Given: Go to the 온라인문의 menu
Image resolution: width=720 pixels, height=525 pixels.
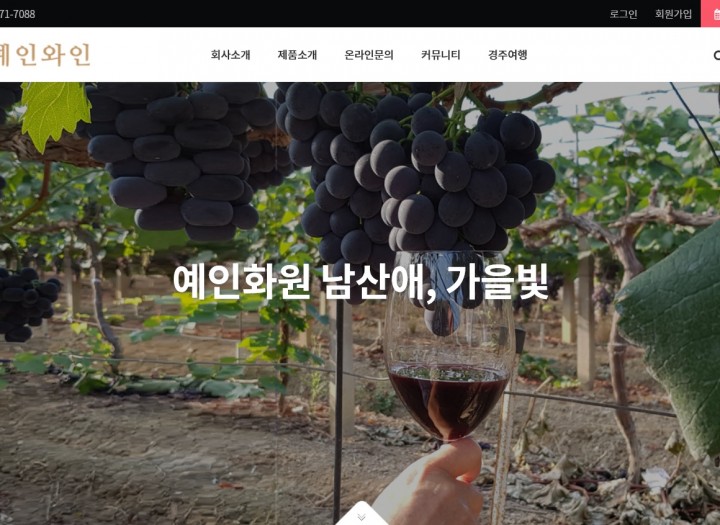Looking at the screenshot, I should (369, 55).
